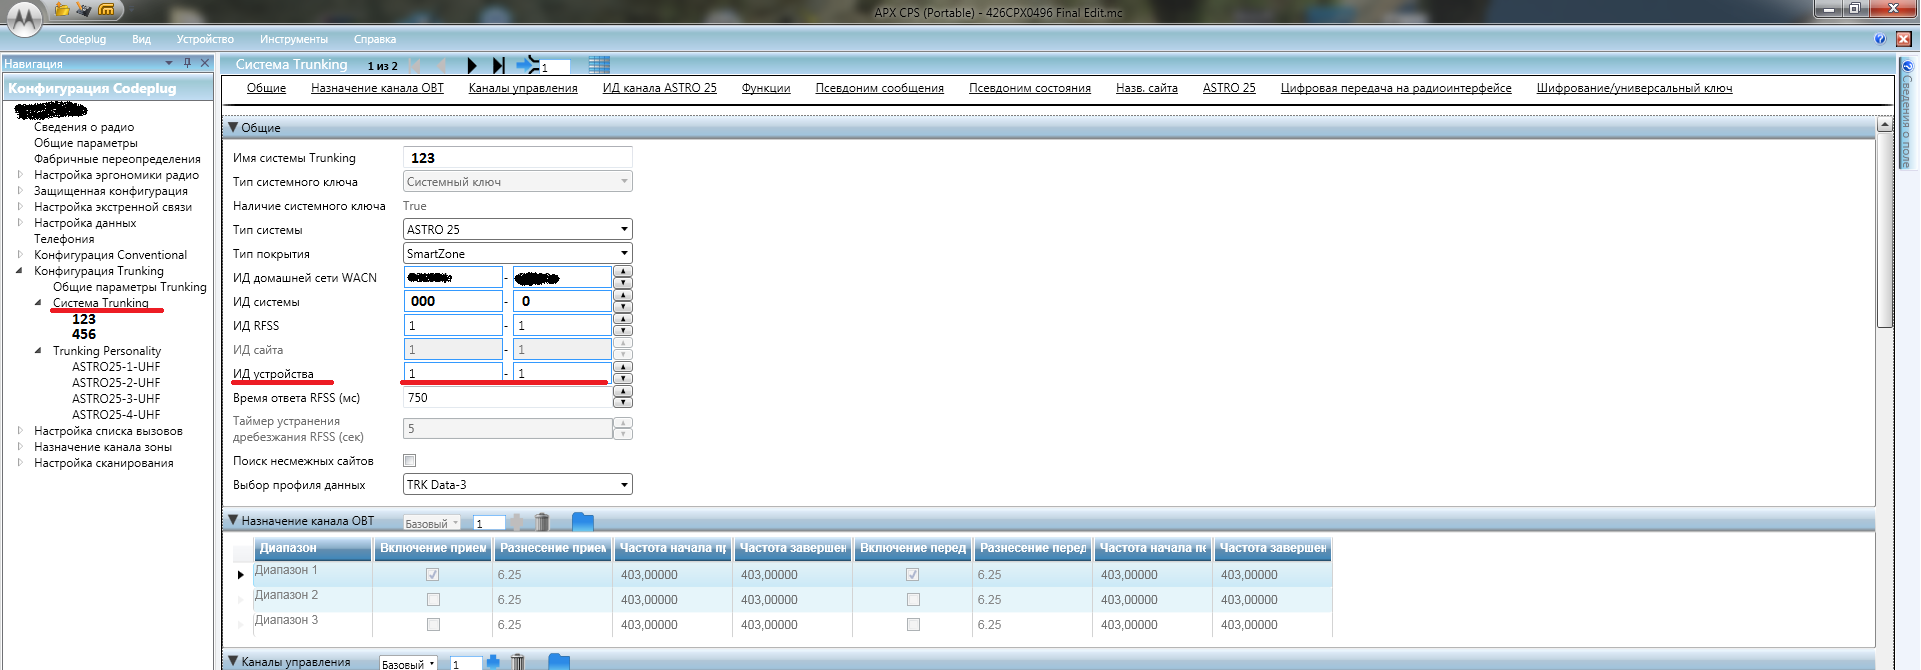Click the blue help question mark icon
The width and height of the screenshot is (1921, 670).
coord(1880,39)
